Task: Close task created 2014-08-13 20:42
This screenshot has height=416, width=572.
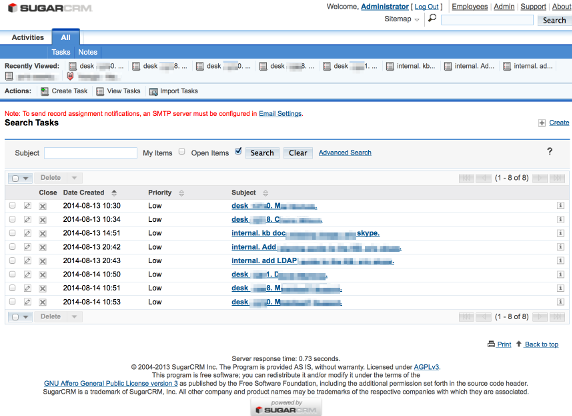Action: [43, 247]
